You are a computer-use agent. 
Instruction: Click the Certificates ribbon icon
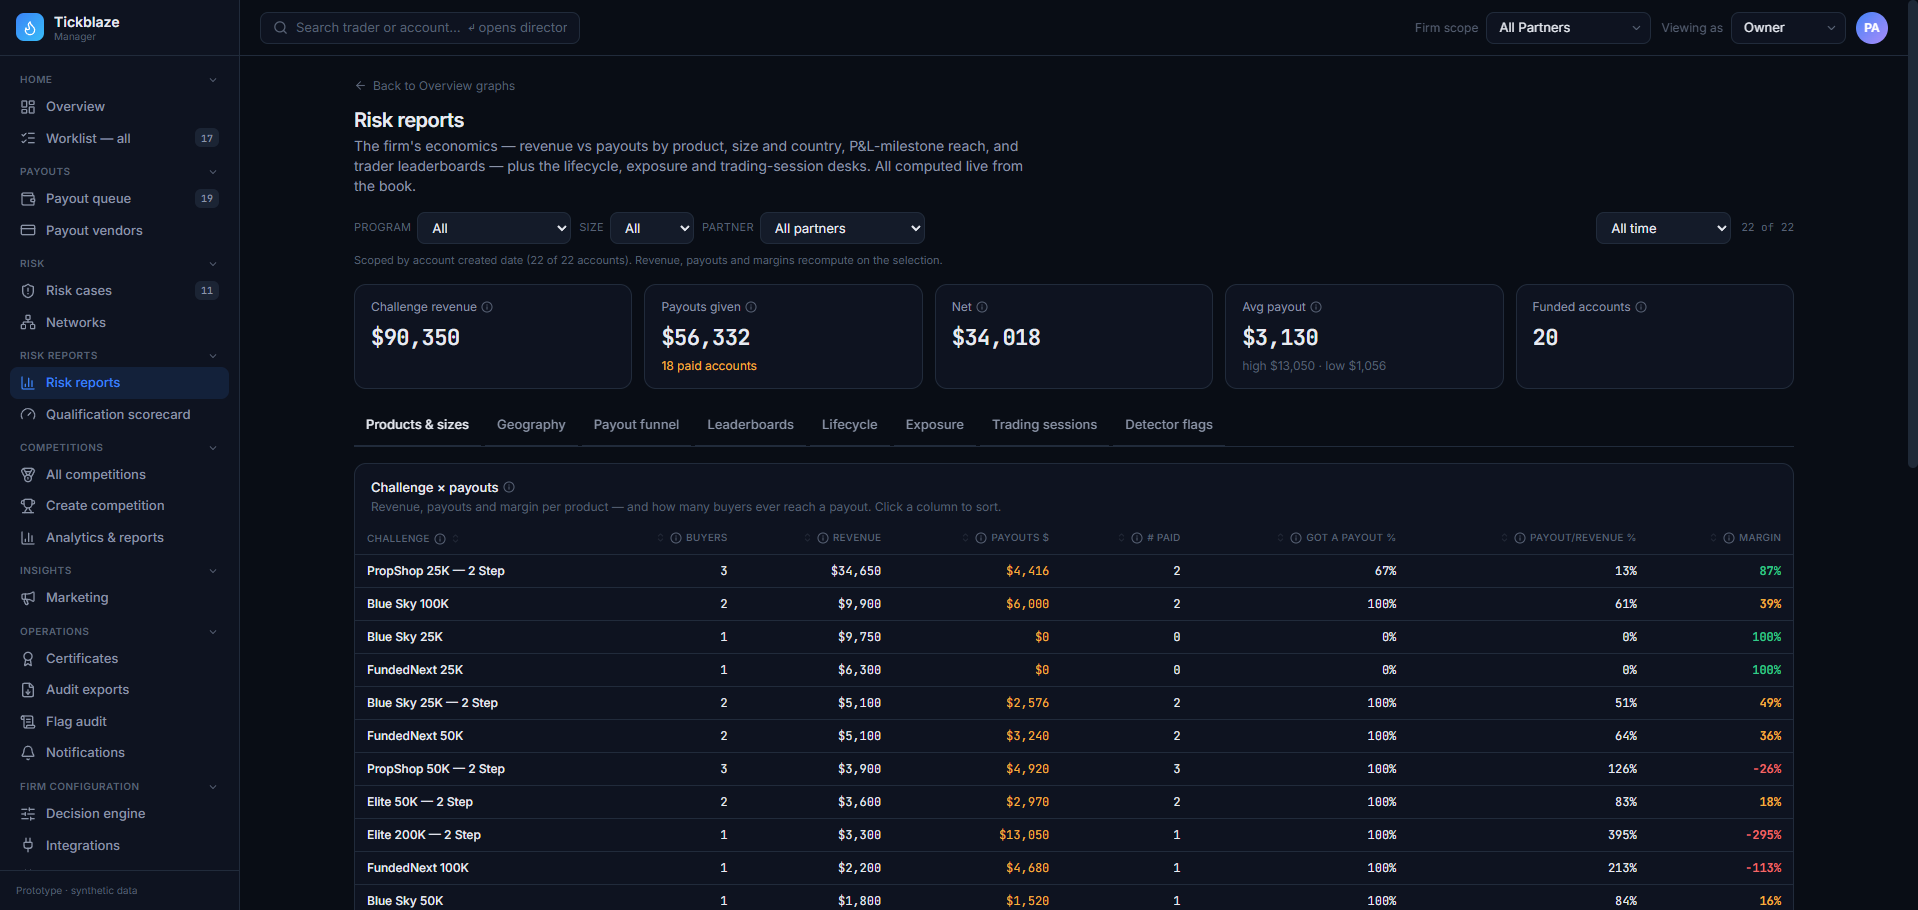[x=28, y=659]
